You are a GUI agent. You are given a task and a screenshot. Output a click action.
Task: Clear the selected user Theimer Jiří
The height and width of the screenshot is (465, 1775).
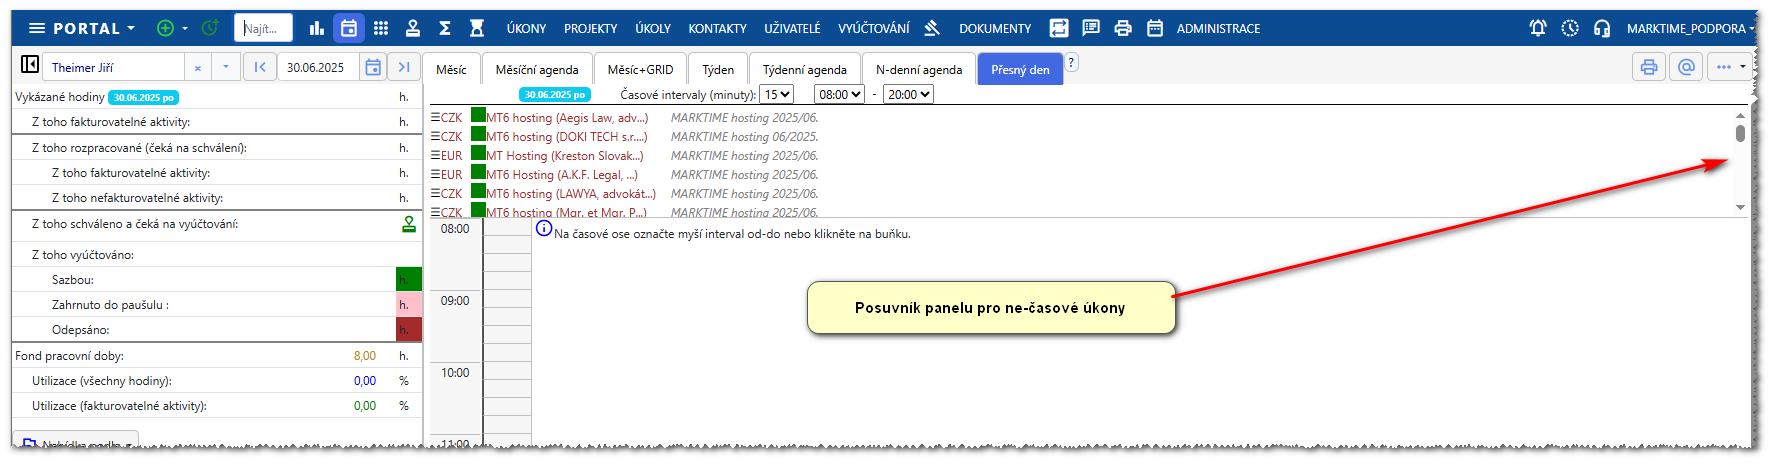pyautogui.click(x=198, y=68)
